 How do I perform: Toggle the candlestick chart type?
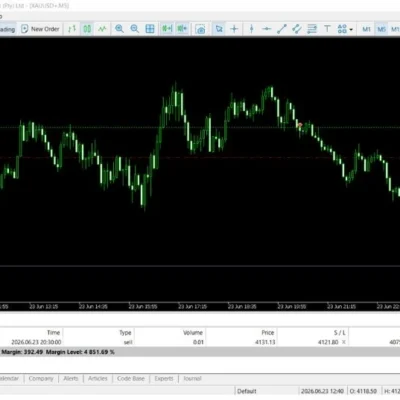tap(87, 29)
